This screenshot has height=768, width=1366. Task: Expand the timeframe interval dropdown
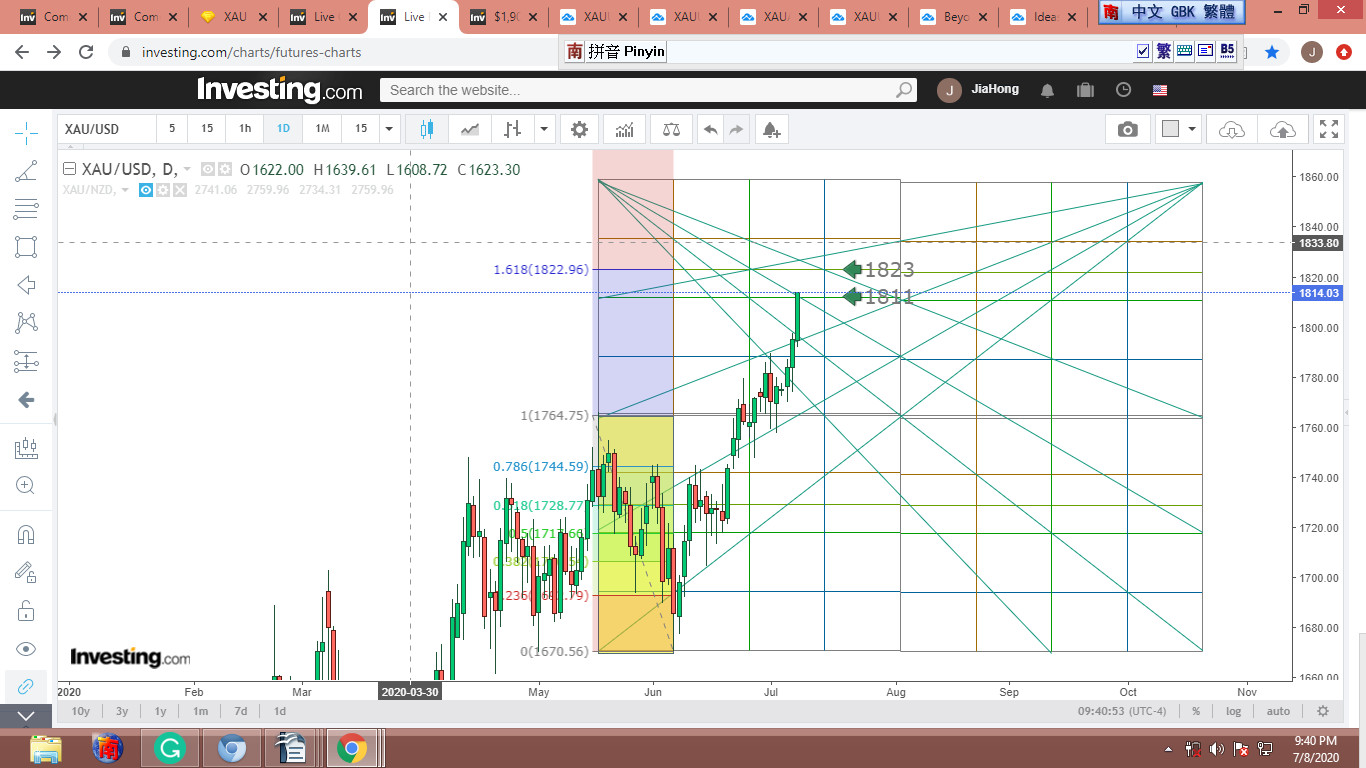tap(390, 129)
